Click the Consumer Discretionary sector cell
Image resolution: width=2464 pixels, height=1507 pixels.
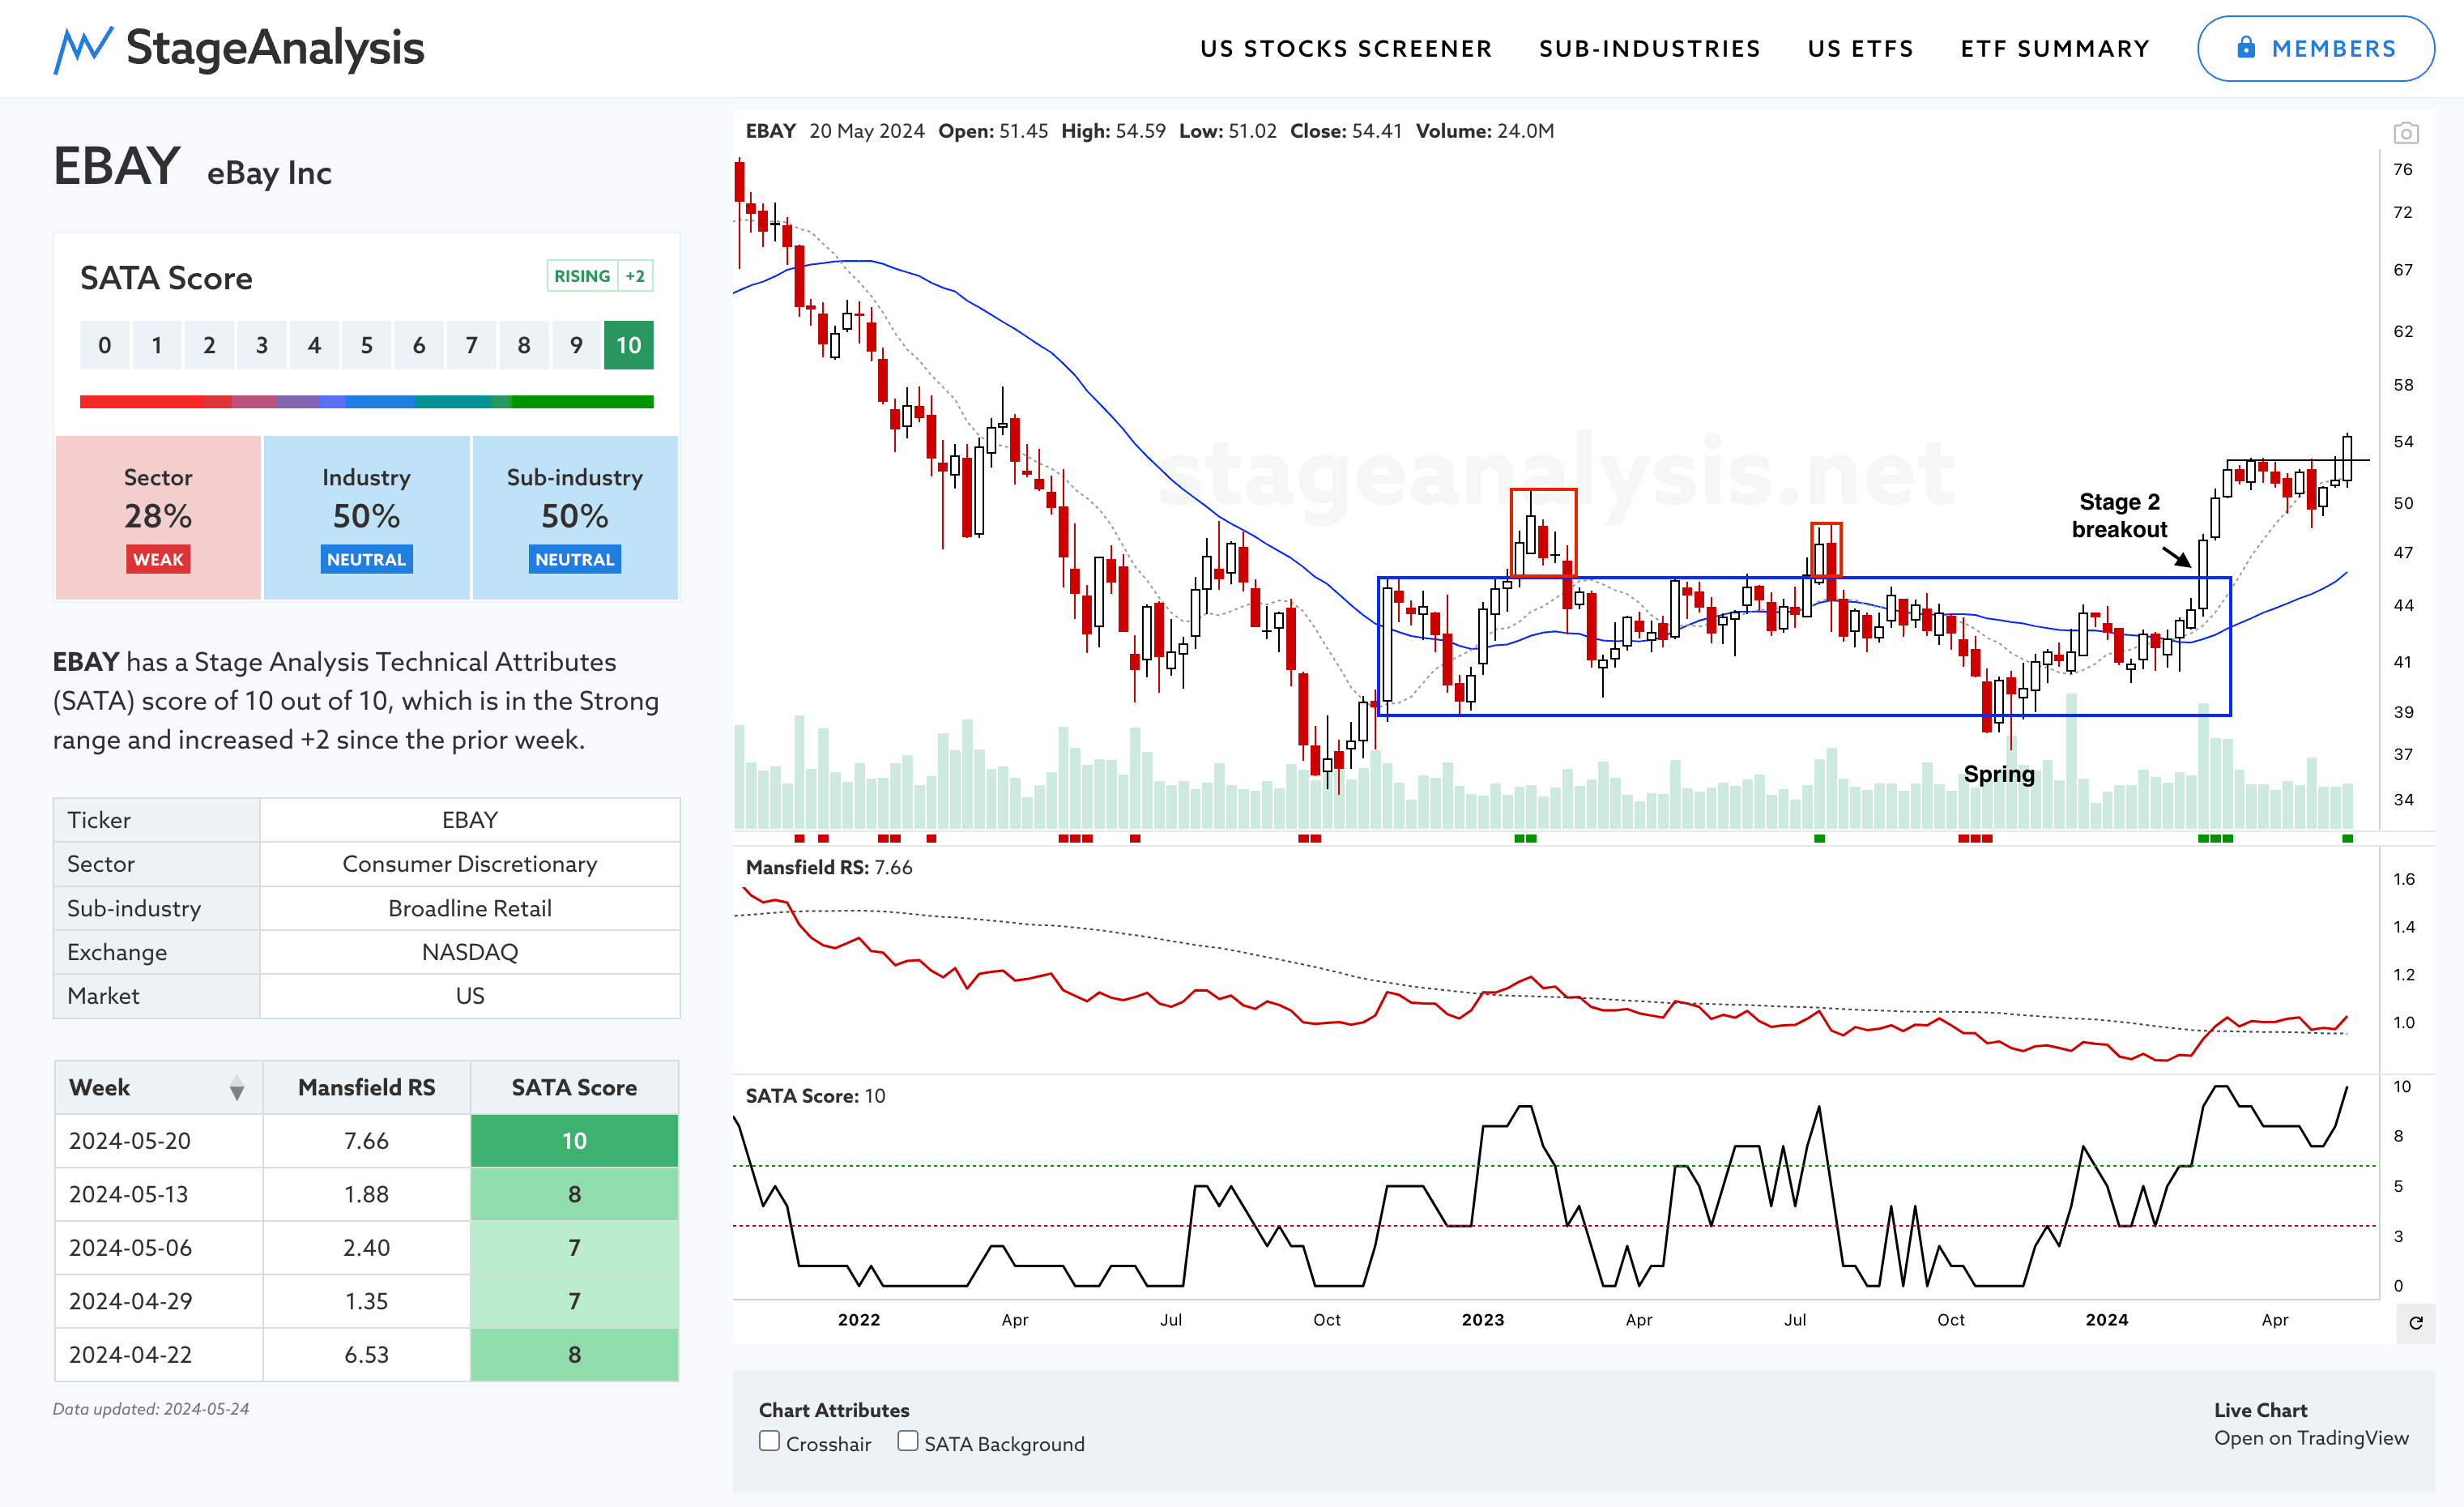pos(470,864)
